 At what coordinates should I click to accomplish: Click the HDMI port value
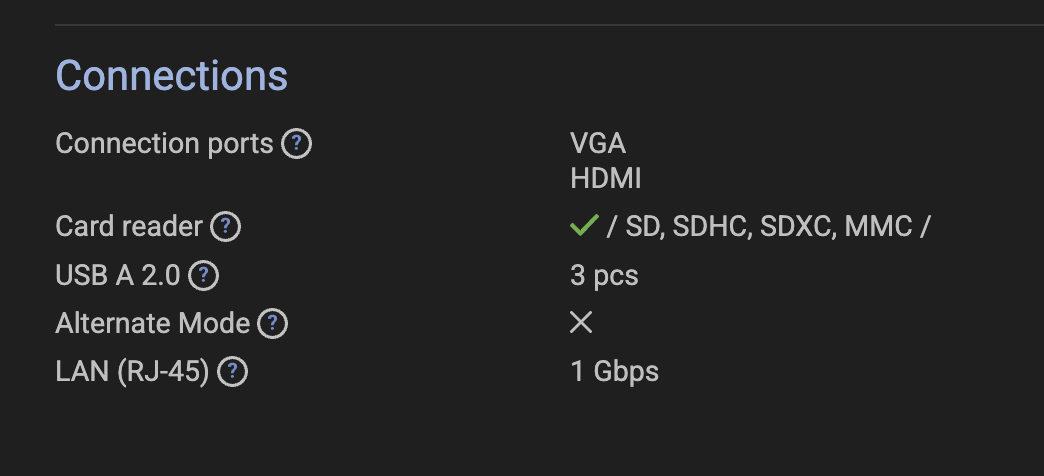pos(605,178)
